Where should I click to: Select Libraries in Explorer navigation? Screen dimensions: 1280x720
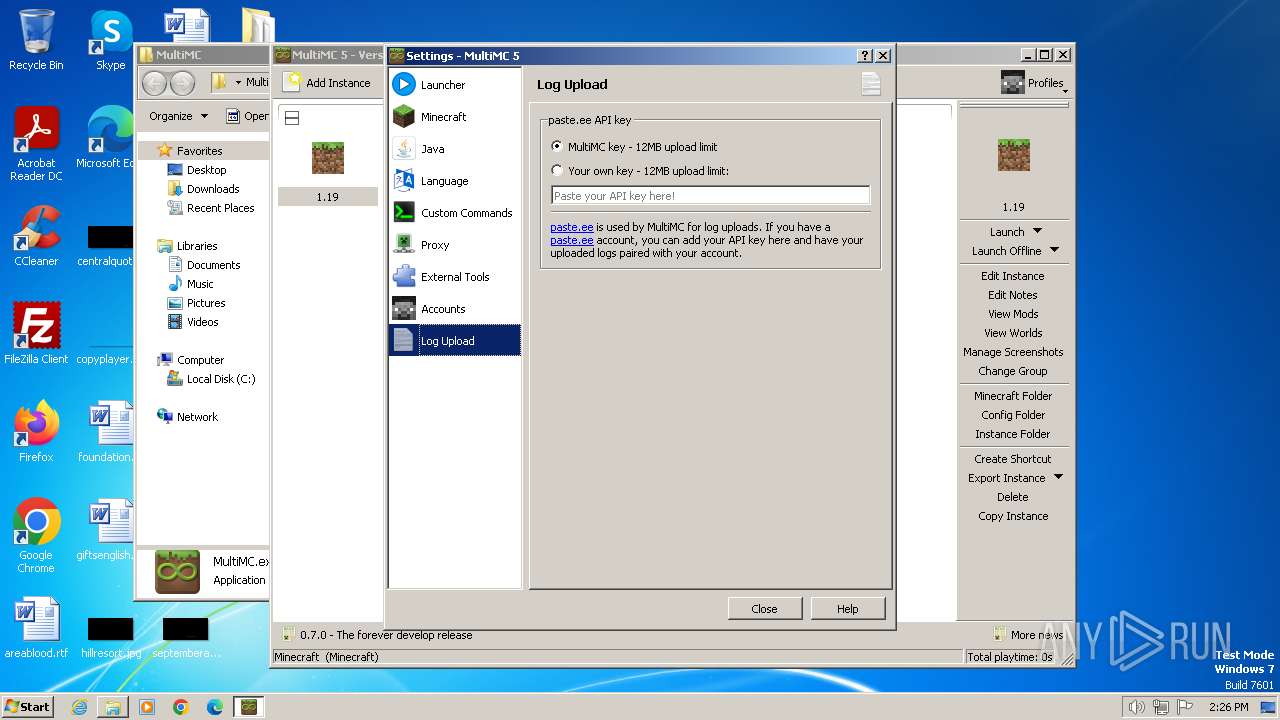[x=197, y=246]
